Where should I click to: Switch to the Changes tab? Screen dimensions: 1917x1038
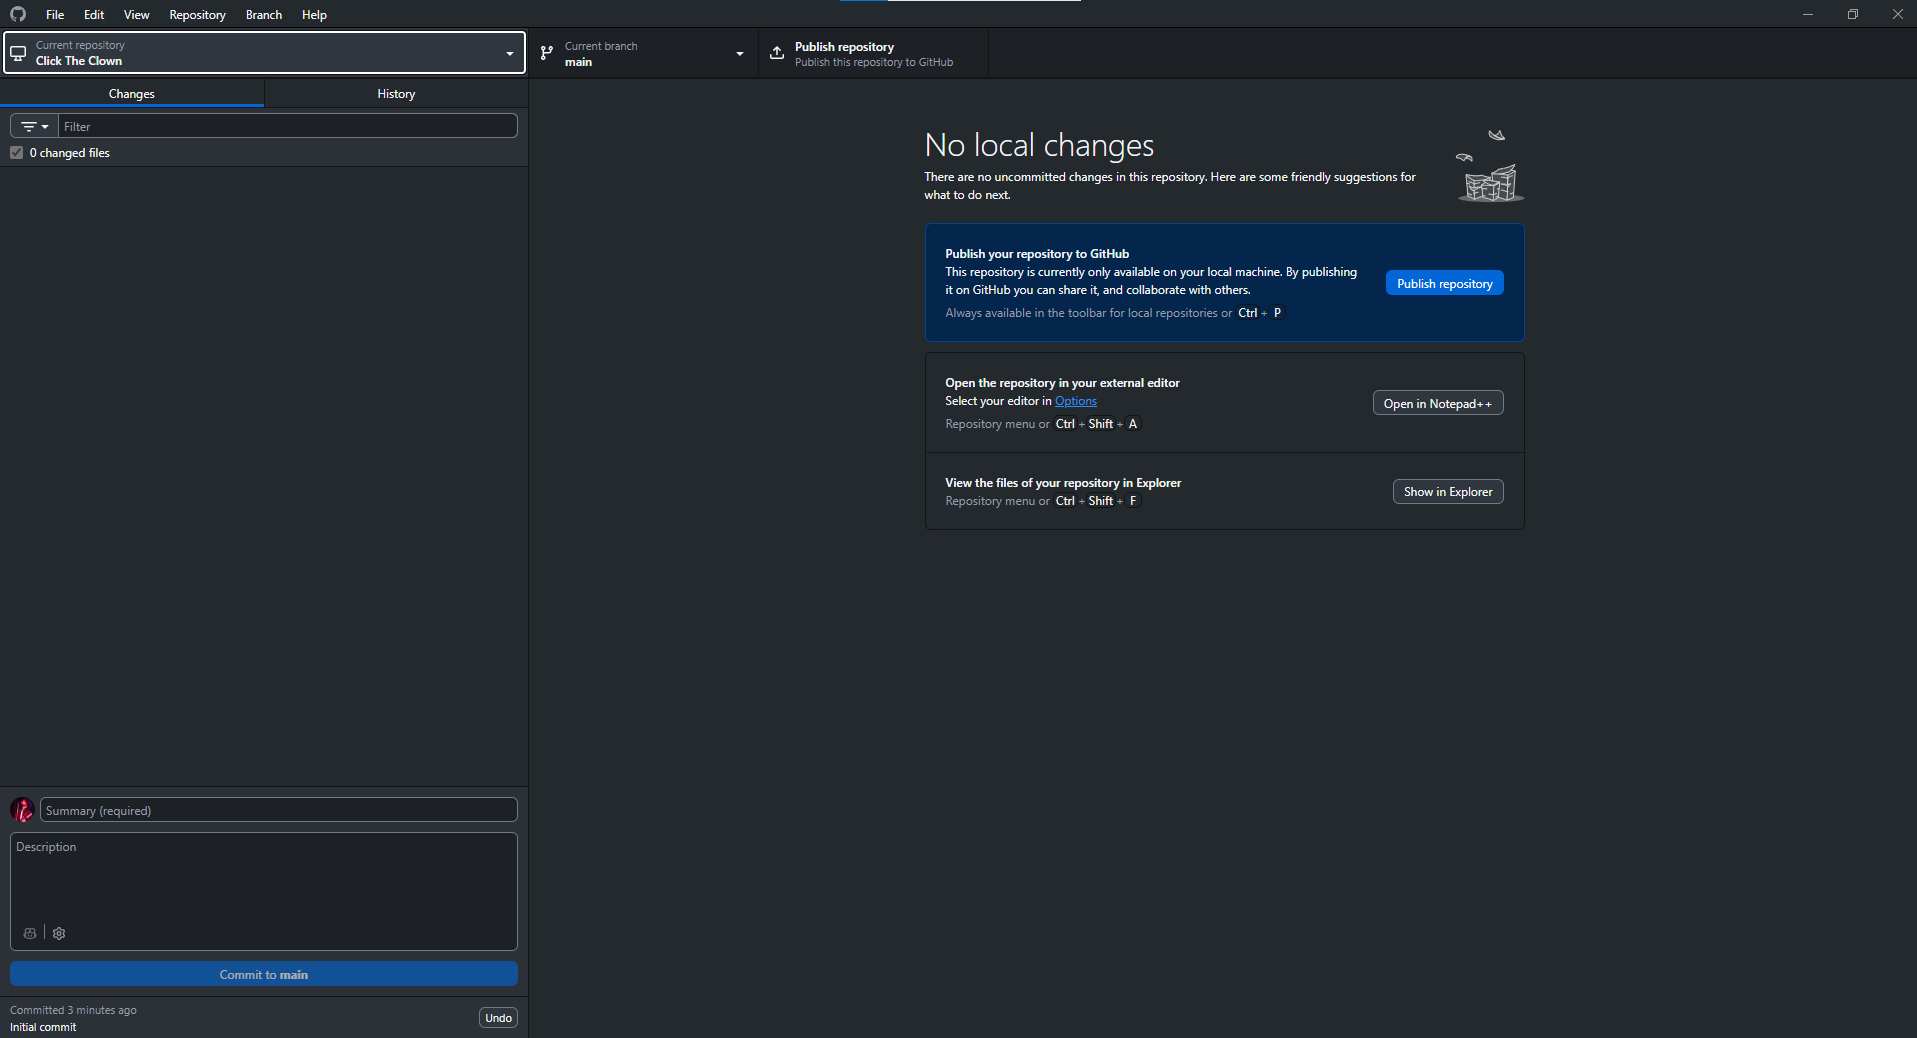coord(132,93)
